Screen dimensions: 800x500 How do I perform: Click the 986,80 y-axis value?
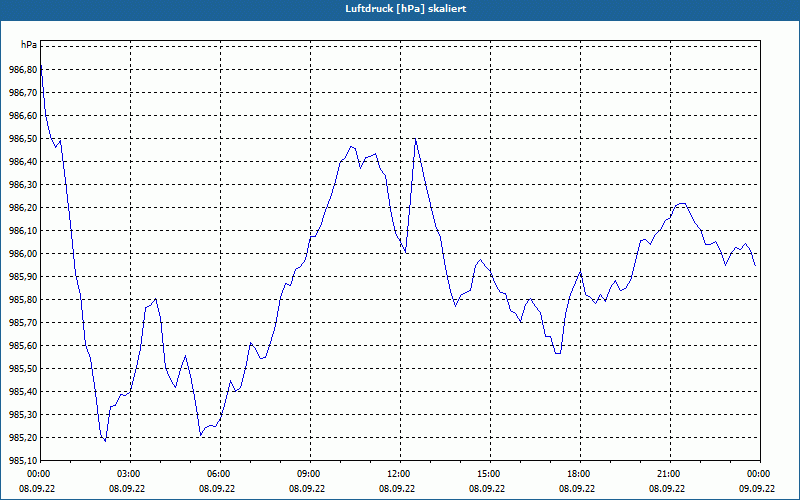click(23, 70)
